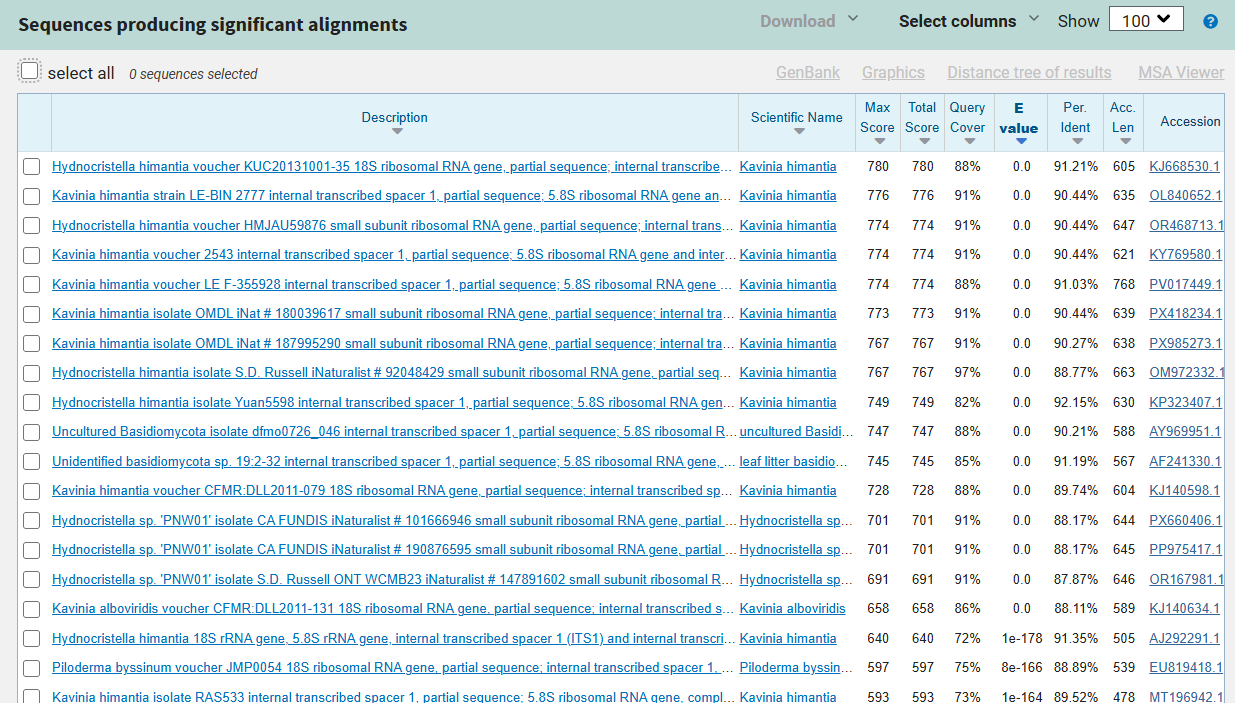Open Kavinia himantia strain LE-BIN 2777 link
Screen dimensions: 1235x703
pos(392,196)
